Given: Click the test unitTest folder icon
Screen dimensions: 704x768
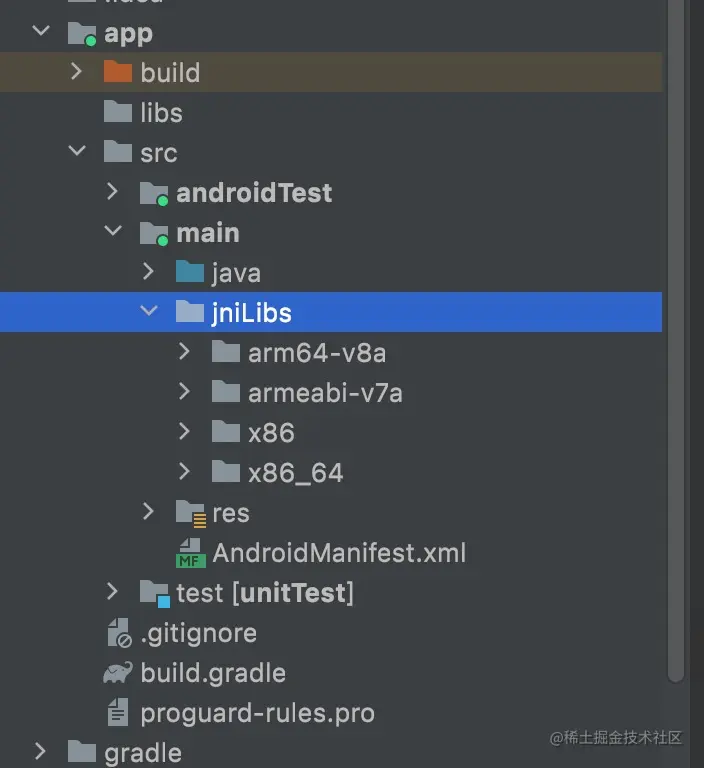Looking at the screenshot, I should click(154, 593).
